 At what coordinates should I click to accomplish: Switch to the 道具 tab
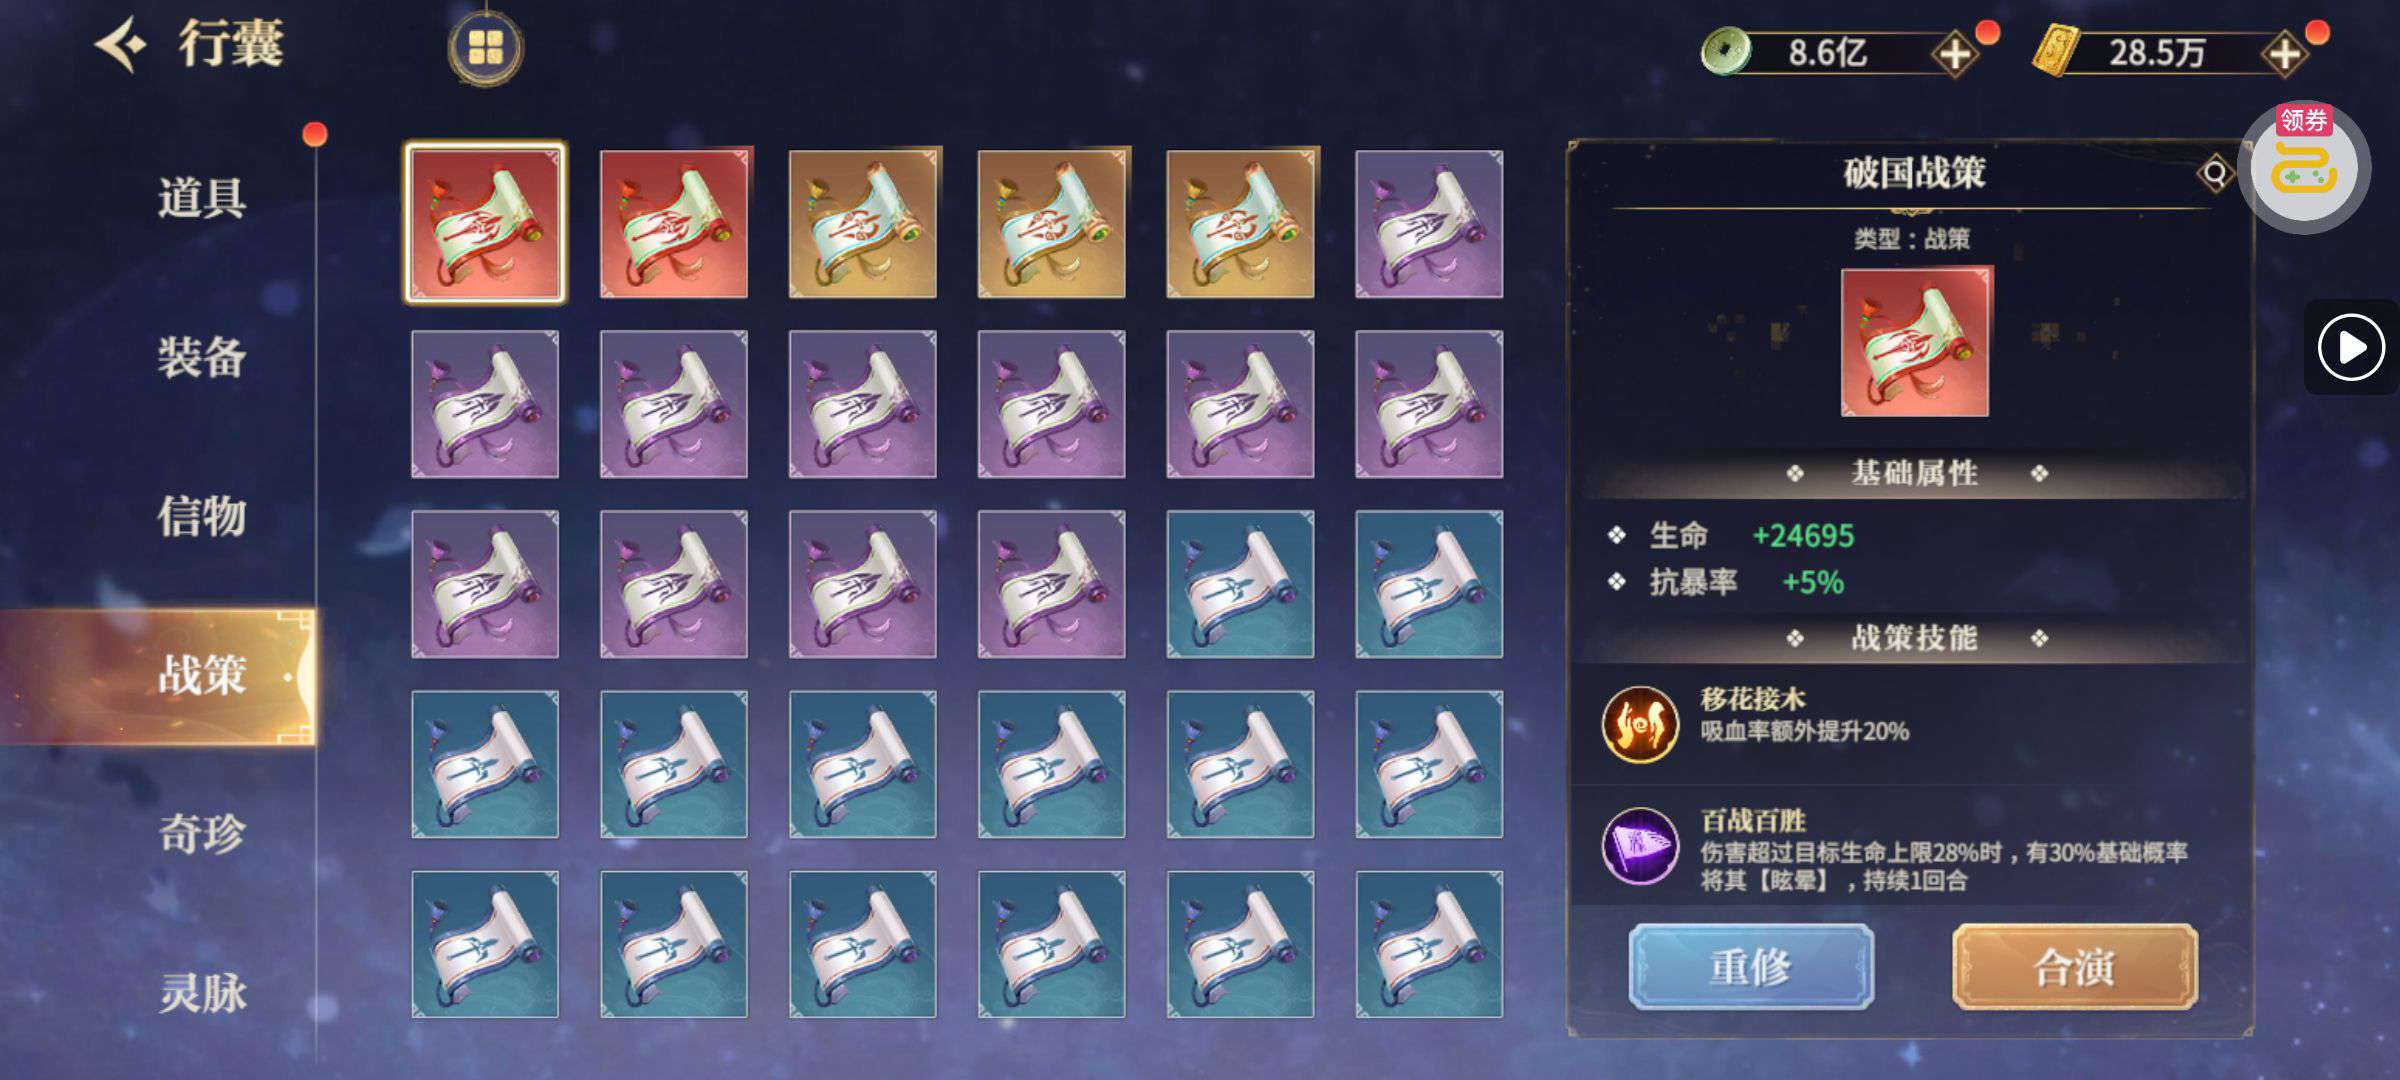[x=201, y=198]
